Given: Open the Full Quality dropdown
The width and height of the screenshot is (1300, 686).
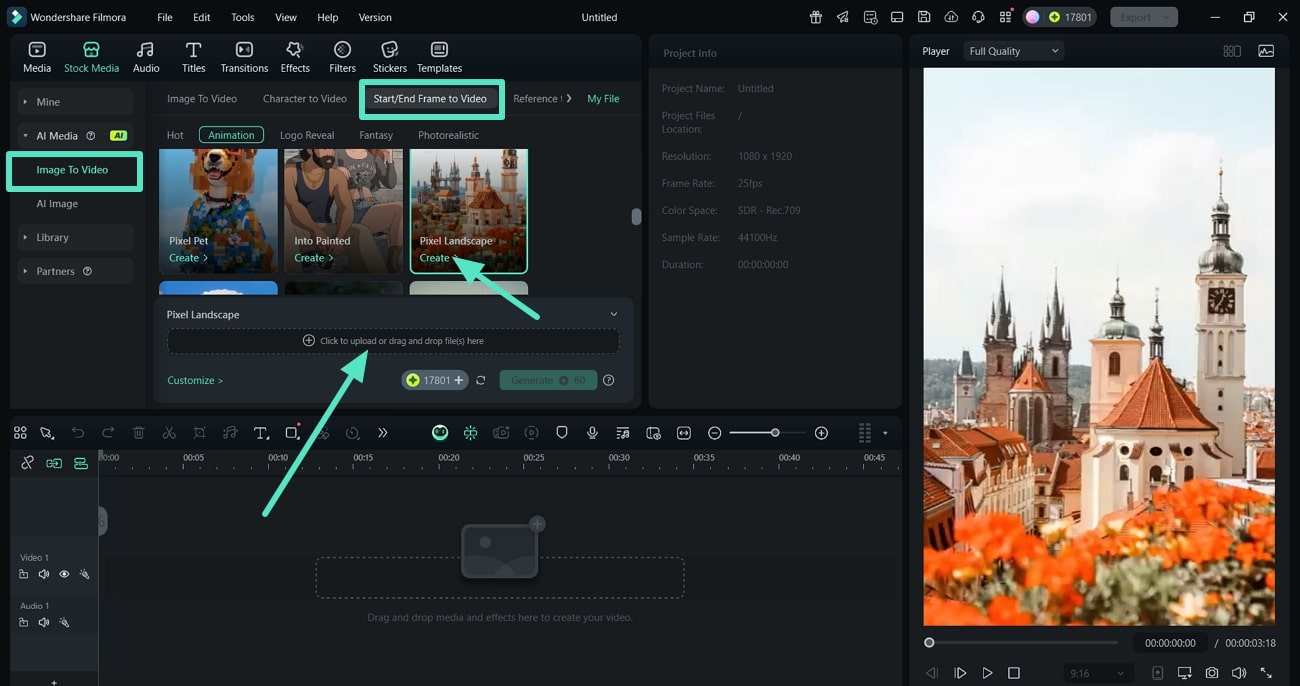Looking at the screenshot, I should tap(1013, 51).
